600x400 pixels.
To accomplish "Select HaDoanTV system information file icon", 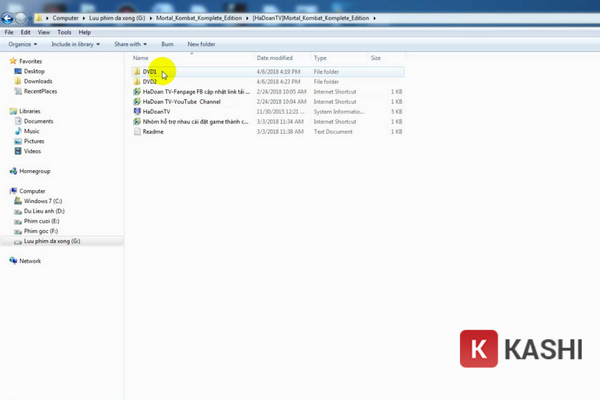I will point(137,111).
